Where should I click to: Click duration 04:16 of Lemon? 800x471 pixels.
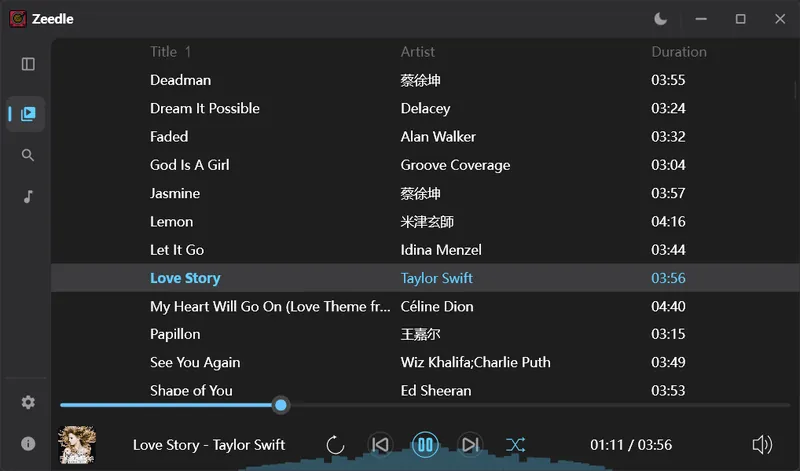[x=668, y=221]
